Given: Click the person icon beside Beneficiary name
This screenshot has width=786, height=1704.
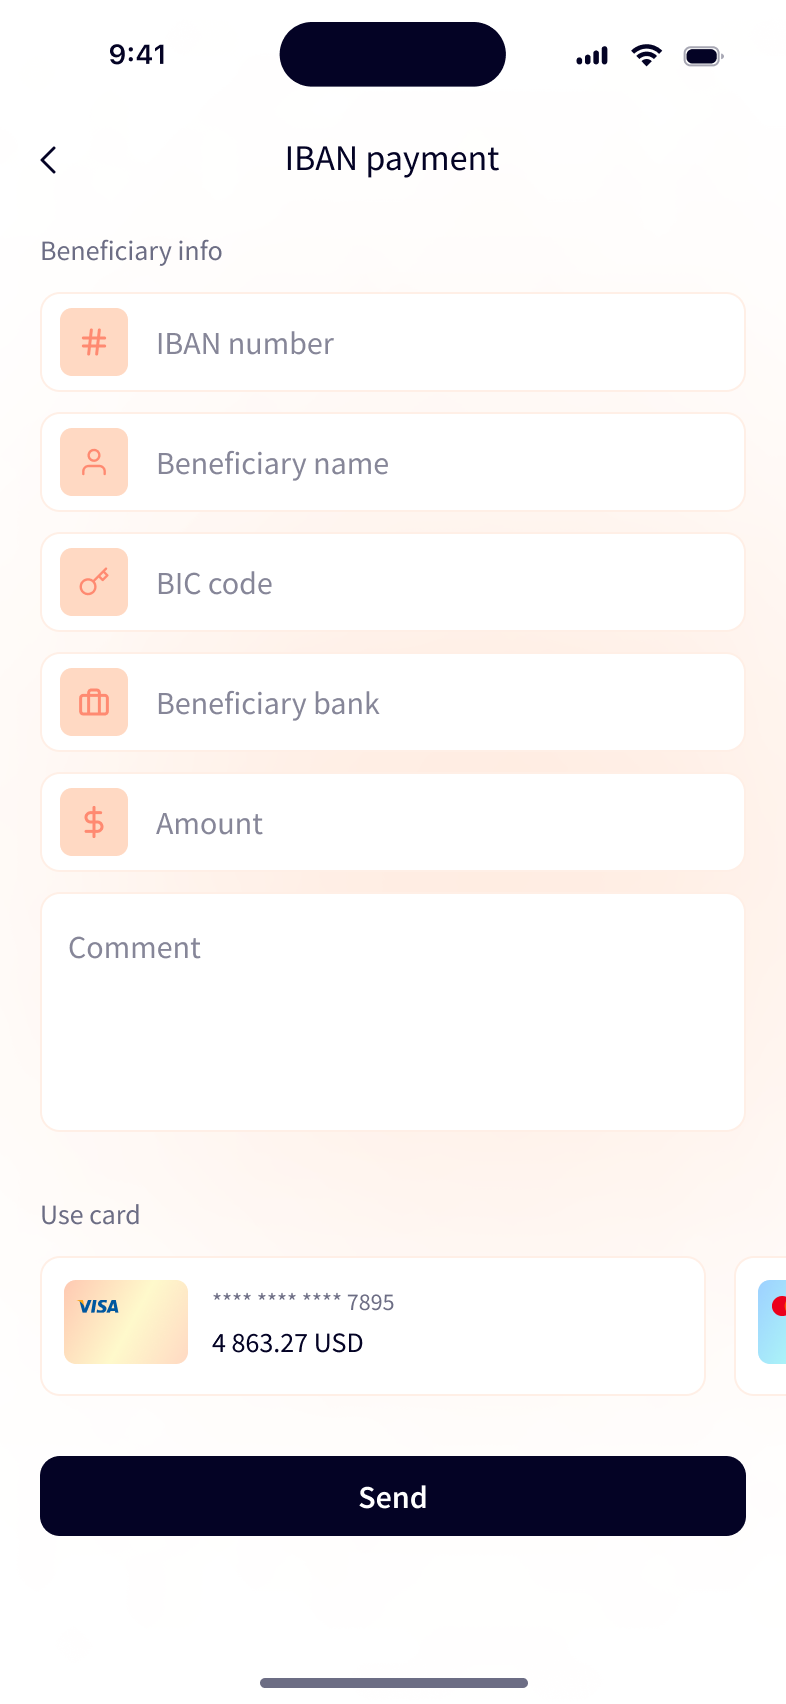Looking at the screenshot, I should (x=94, y=462).
